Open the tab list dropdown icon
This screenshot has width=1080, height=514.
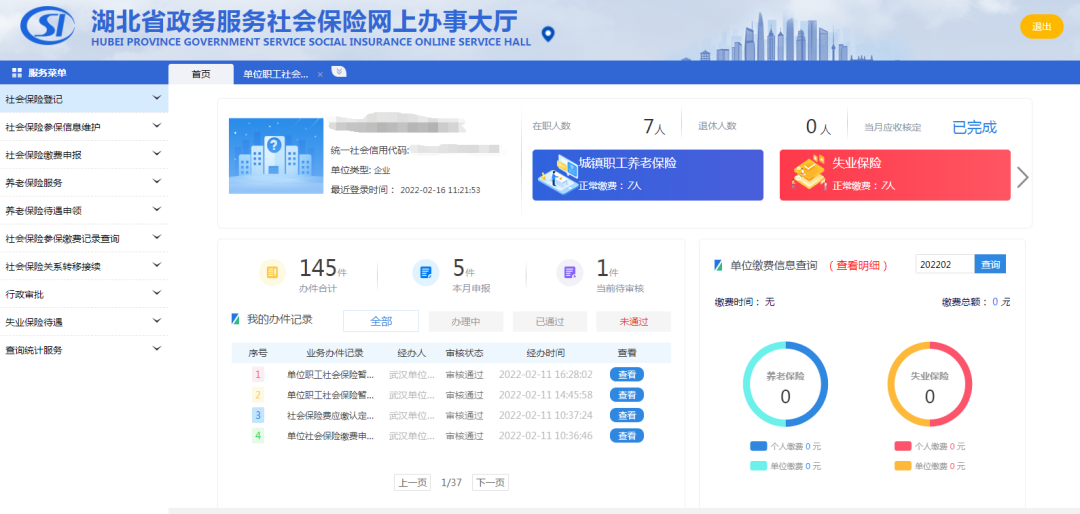click(x=339, y=72)
